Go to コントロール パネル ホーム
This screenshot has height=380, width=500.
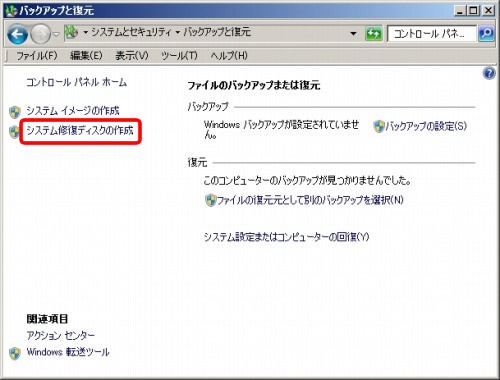tap(76, 82)
